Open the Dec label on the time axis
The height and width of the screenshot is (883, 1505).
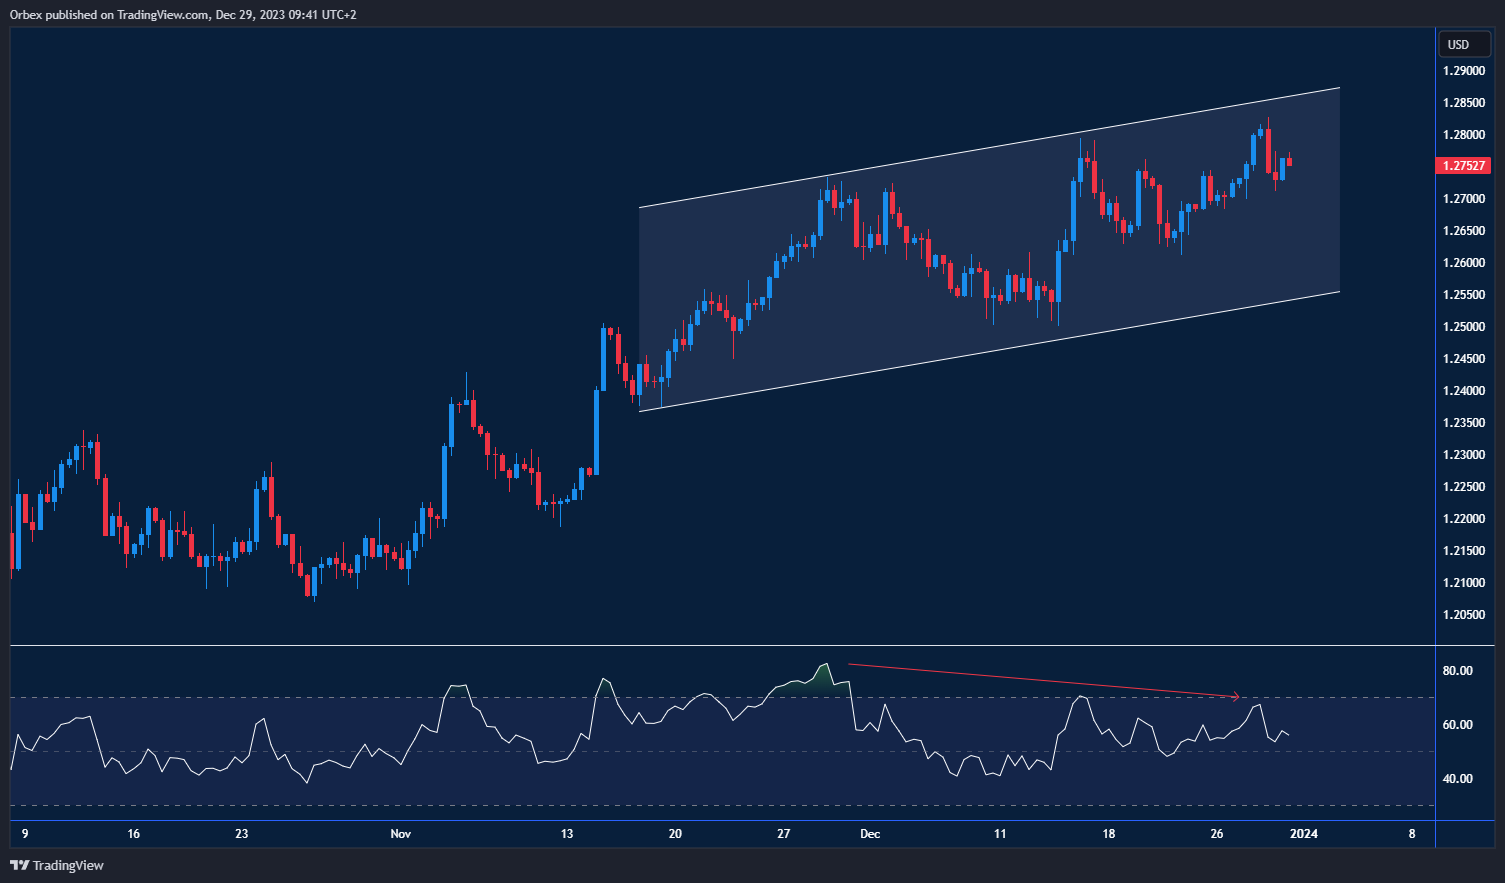point(869,833)
